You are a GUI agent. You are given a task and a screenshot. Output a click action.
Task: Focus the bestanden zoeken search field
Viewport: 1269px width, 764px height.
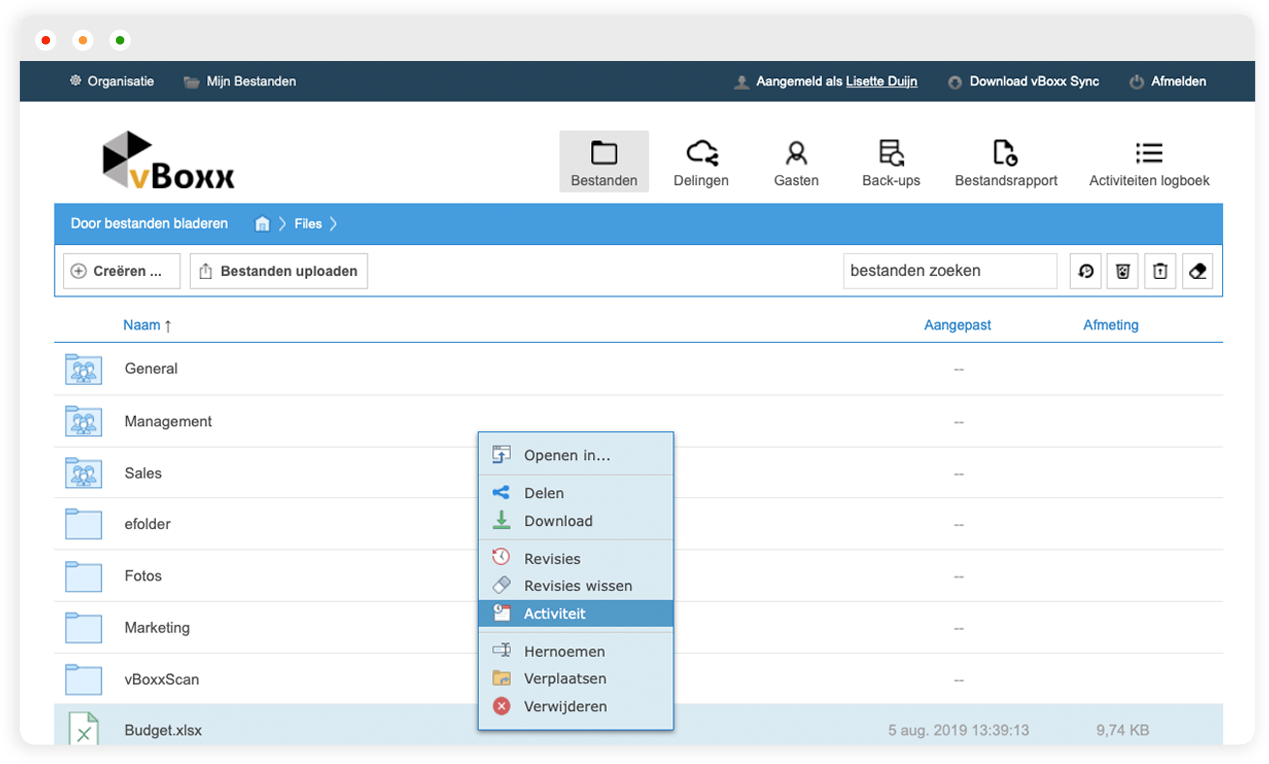tap(950, 271)
